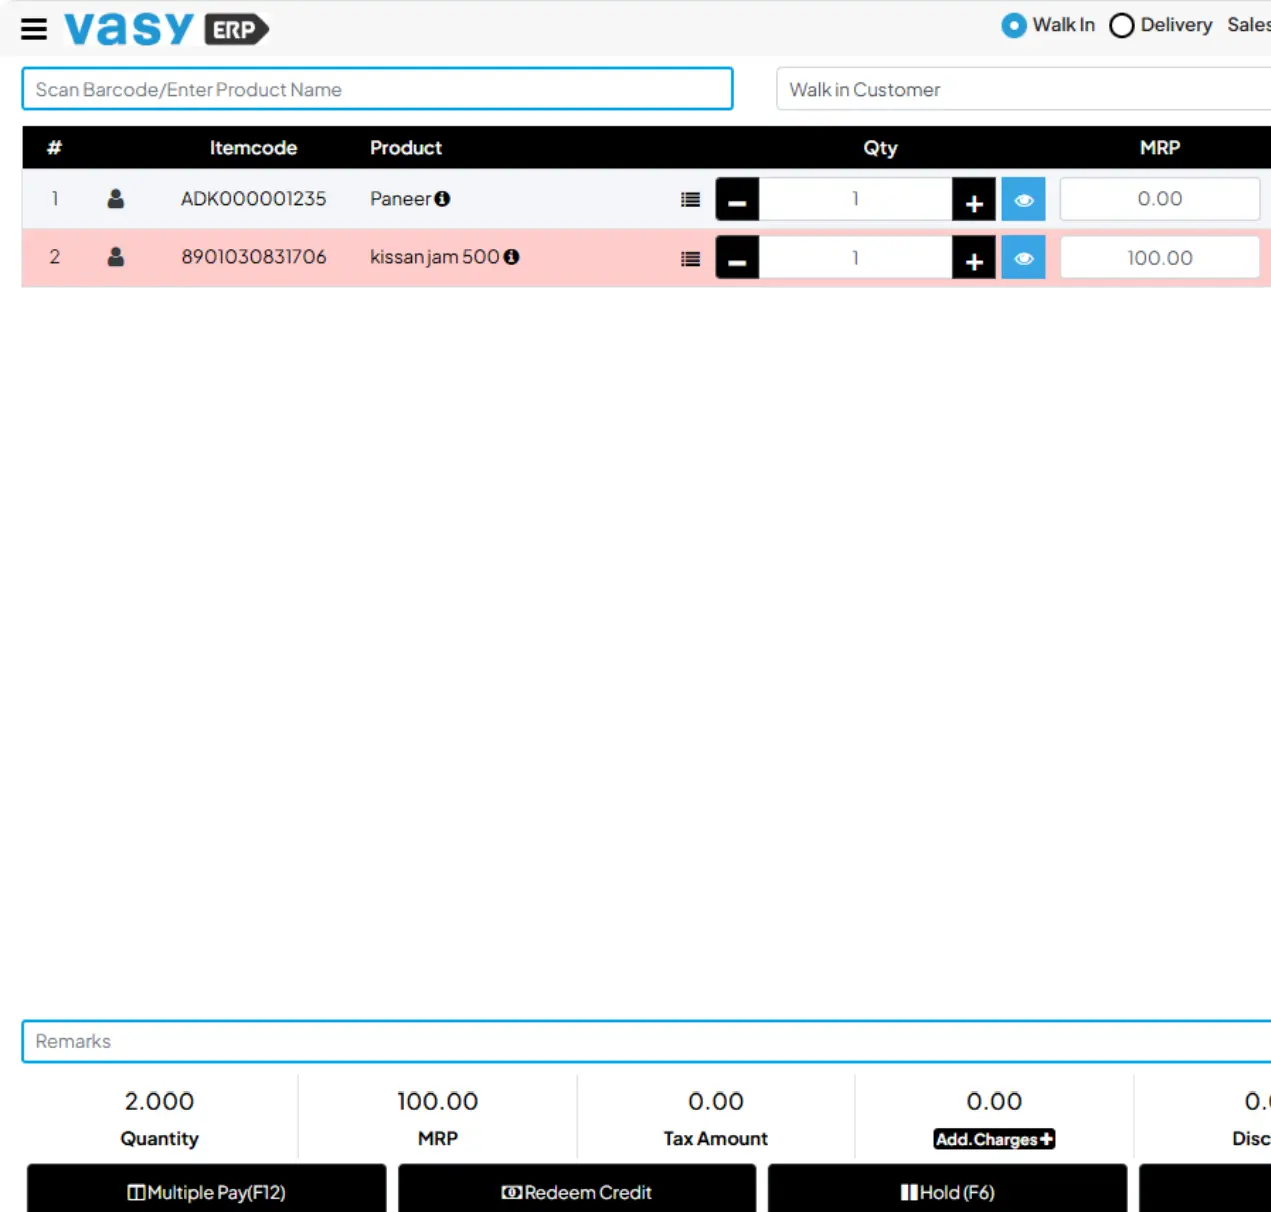Click the info icon next to Paneer
Viewport: 1271px width, 1212px height.
(443, 198)
